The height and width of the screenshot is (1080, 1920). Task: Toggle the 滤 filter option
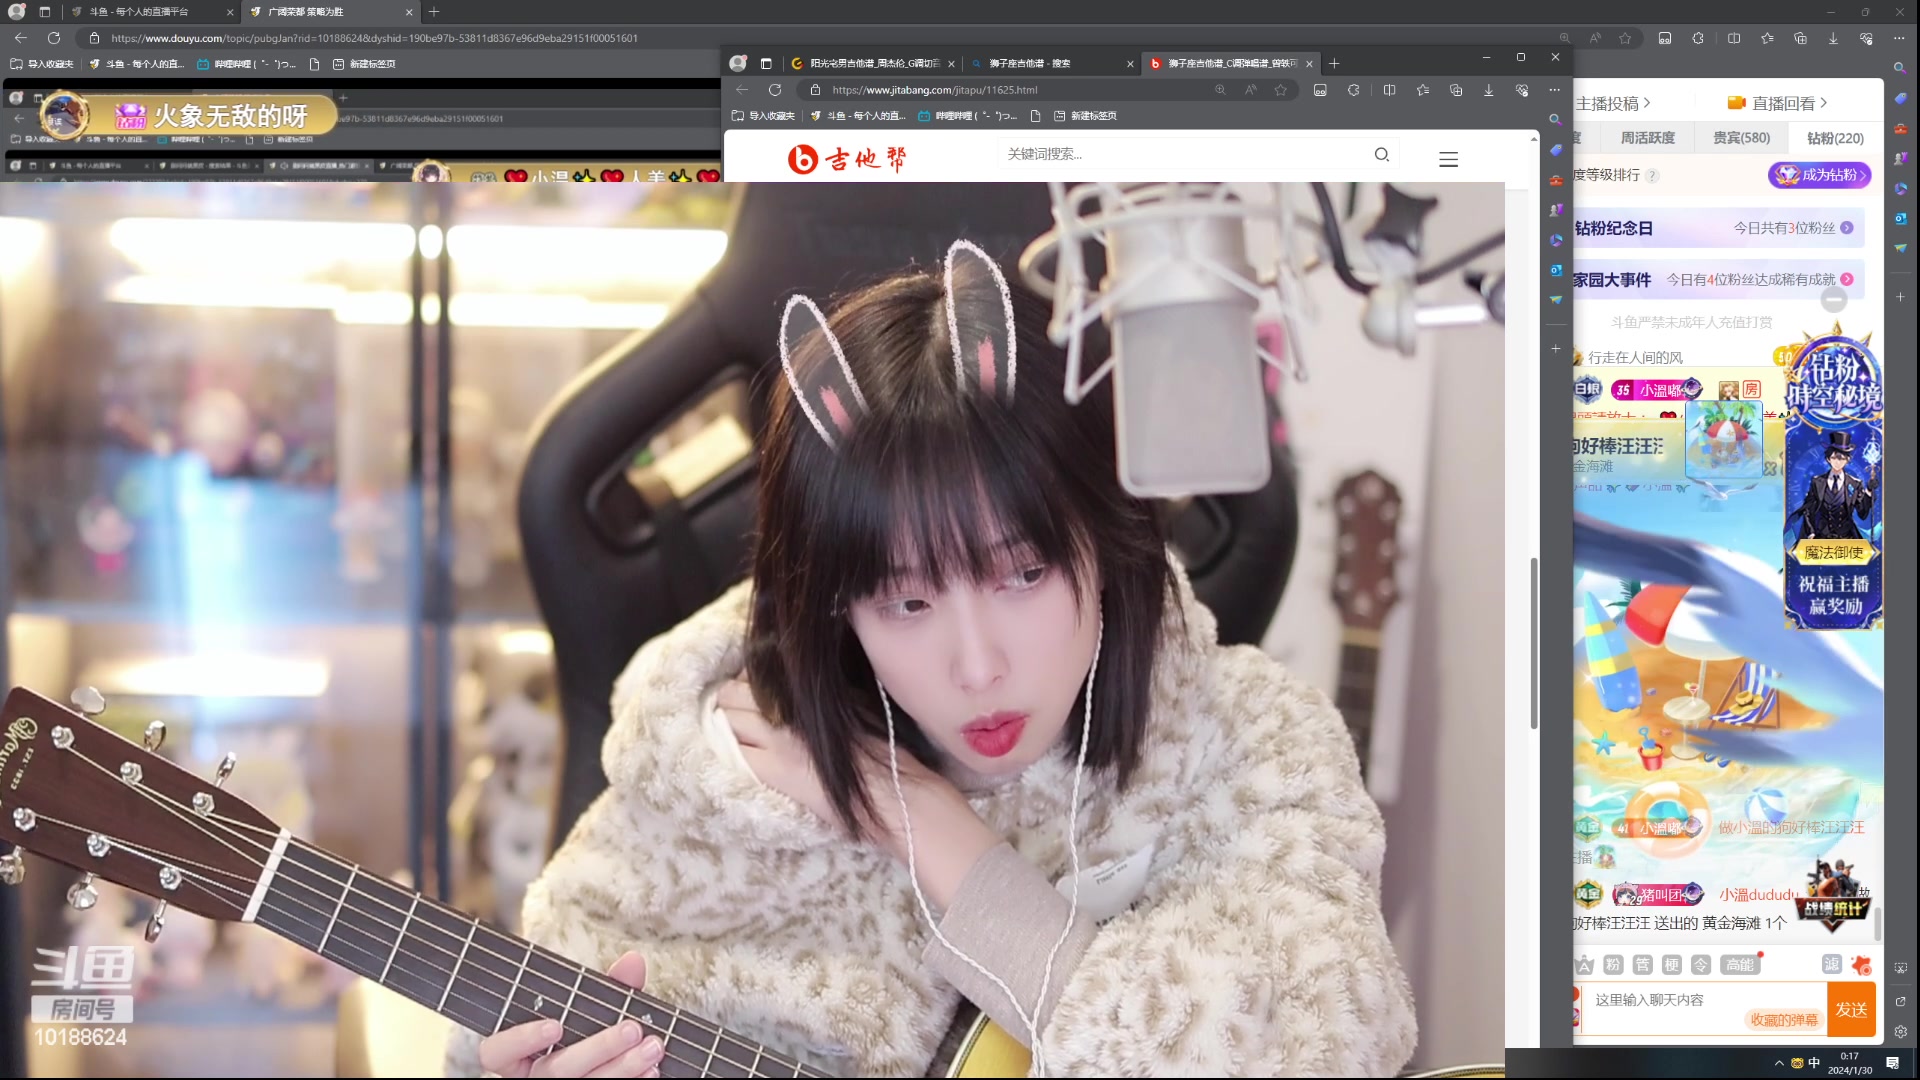point(1831,964)
